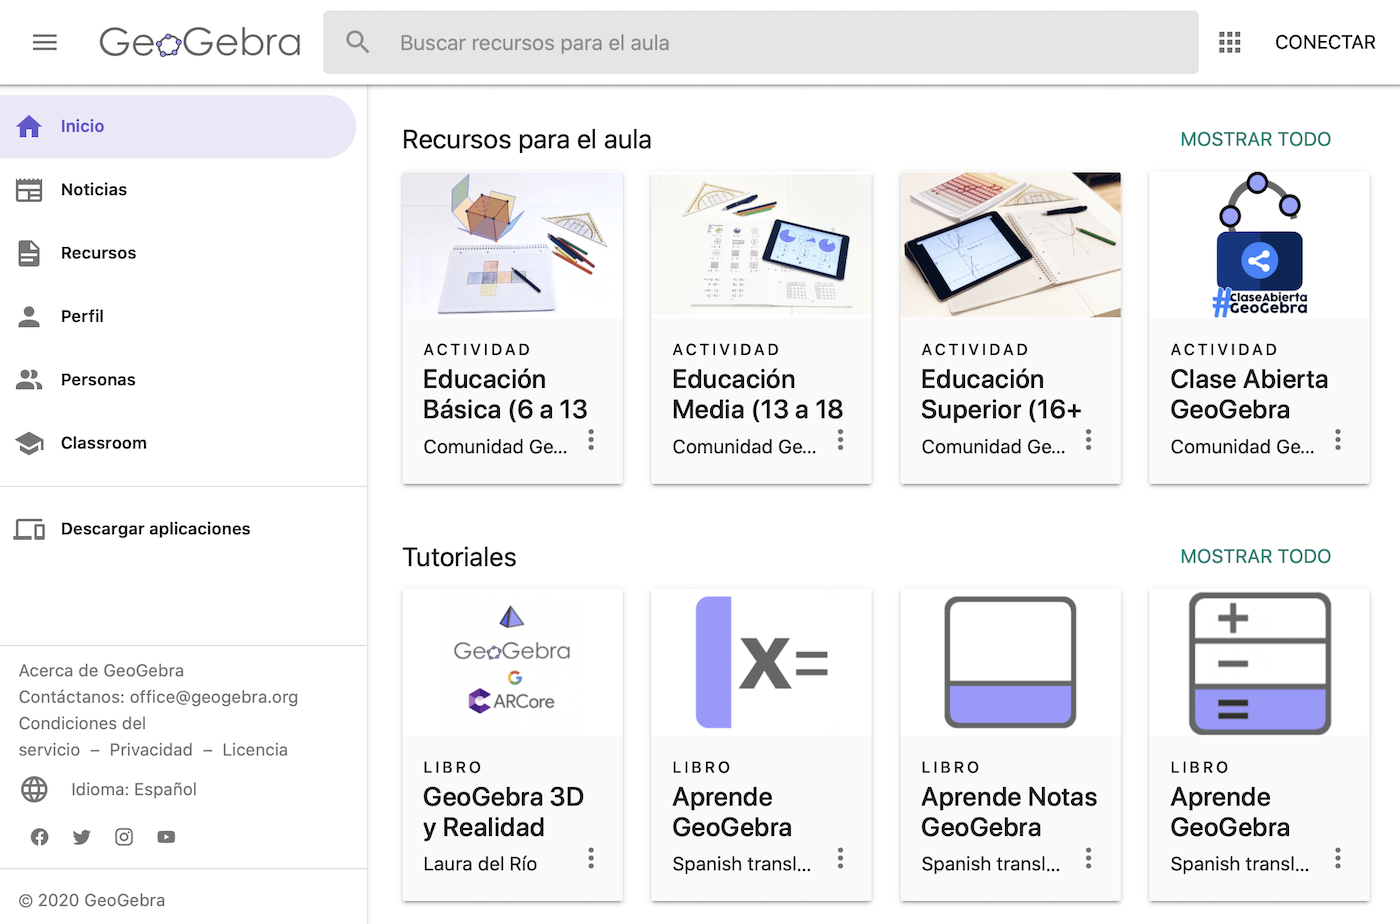Open the Privacidad link
Screen dimensions: 1400x924
point(151,750)
